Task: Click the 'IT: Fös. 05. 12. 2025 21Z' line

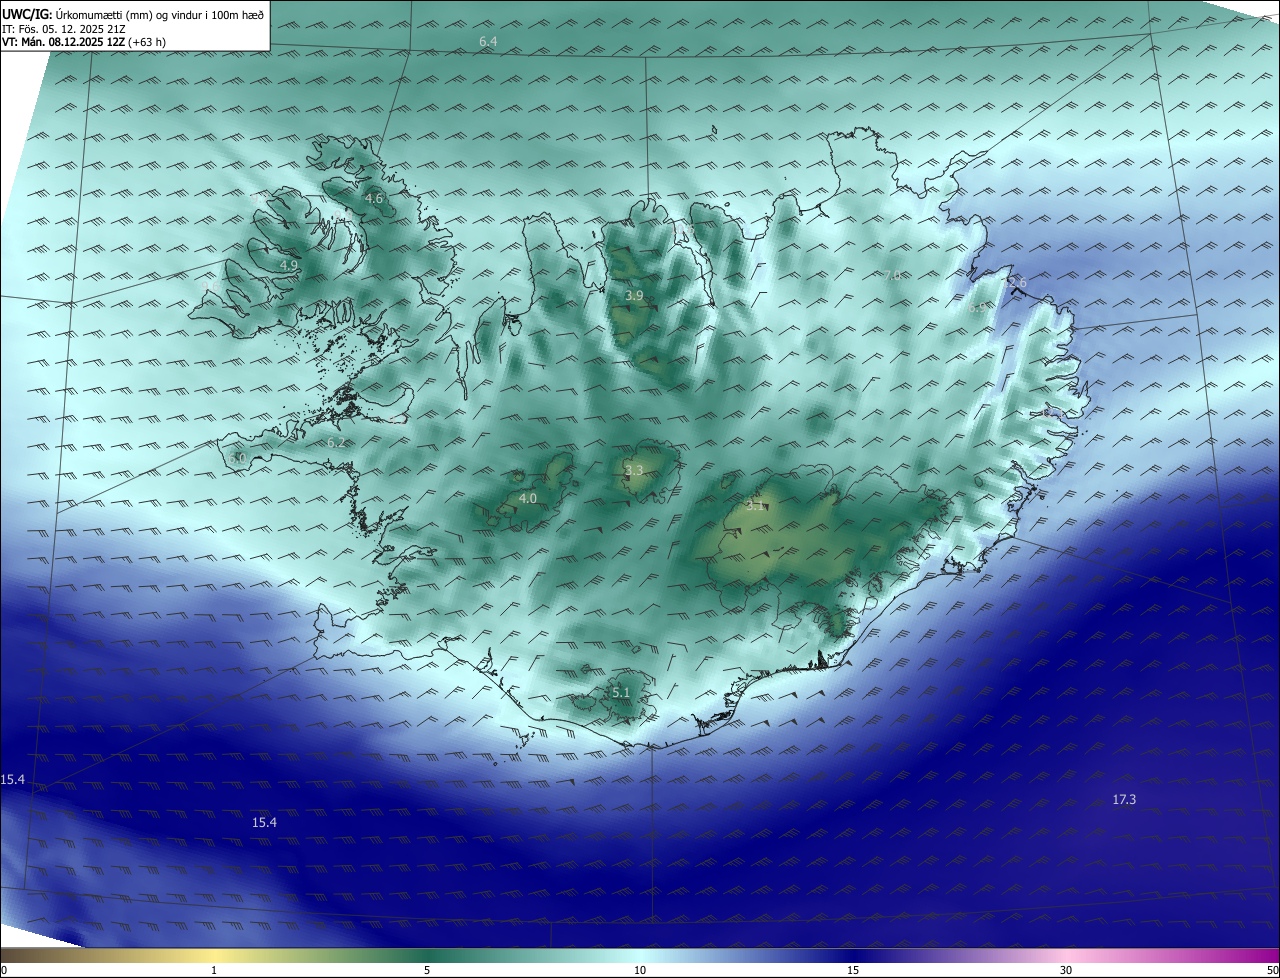Action: pyautogui.click(x=64, y=29)
